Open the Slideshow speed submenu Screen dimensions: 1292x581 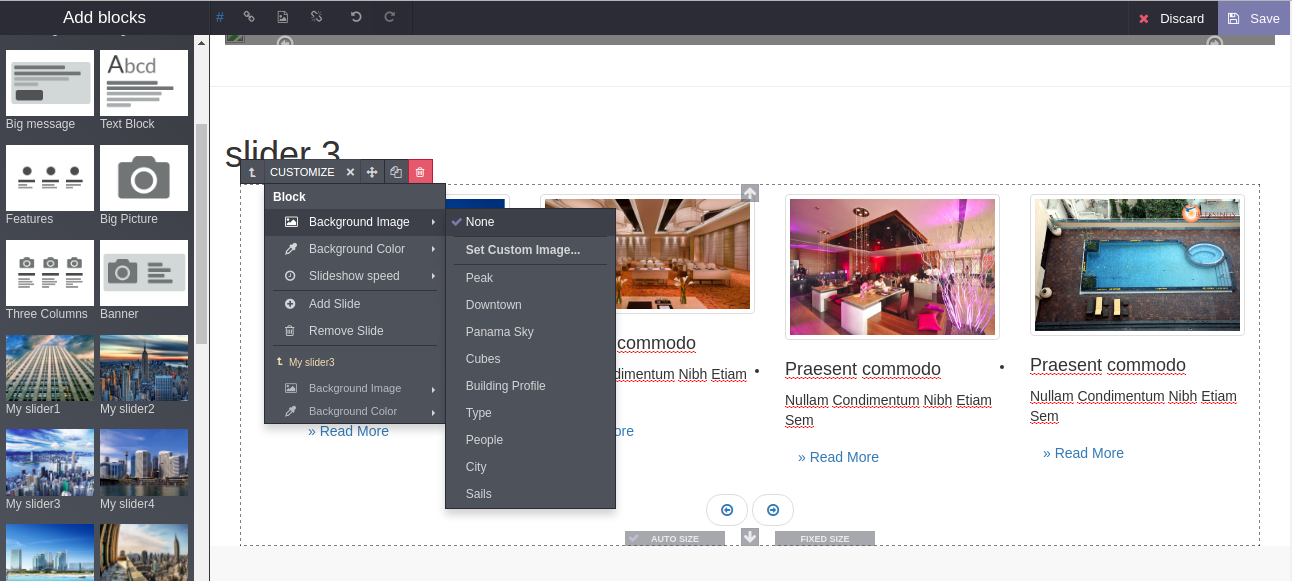[355, 276]
